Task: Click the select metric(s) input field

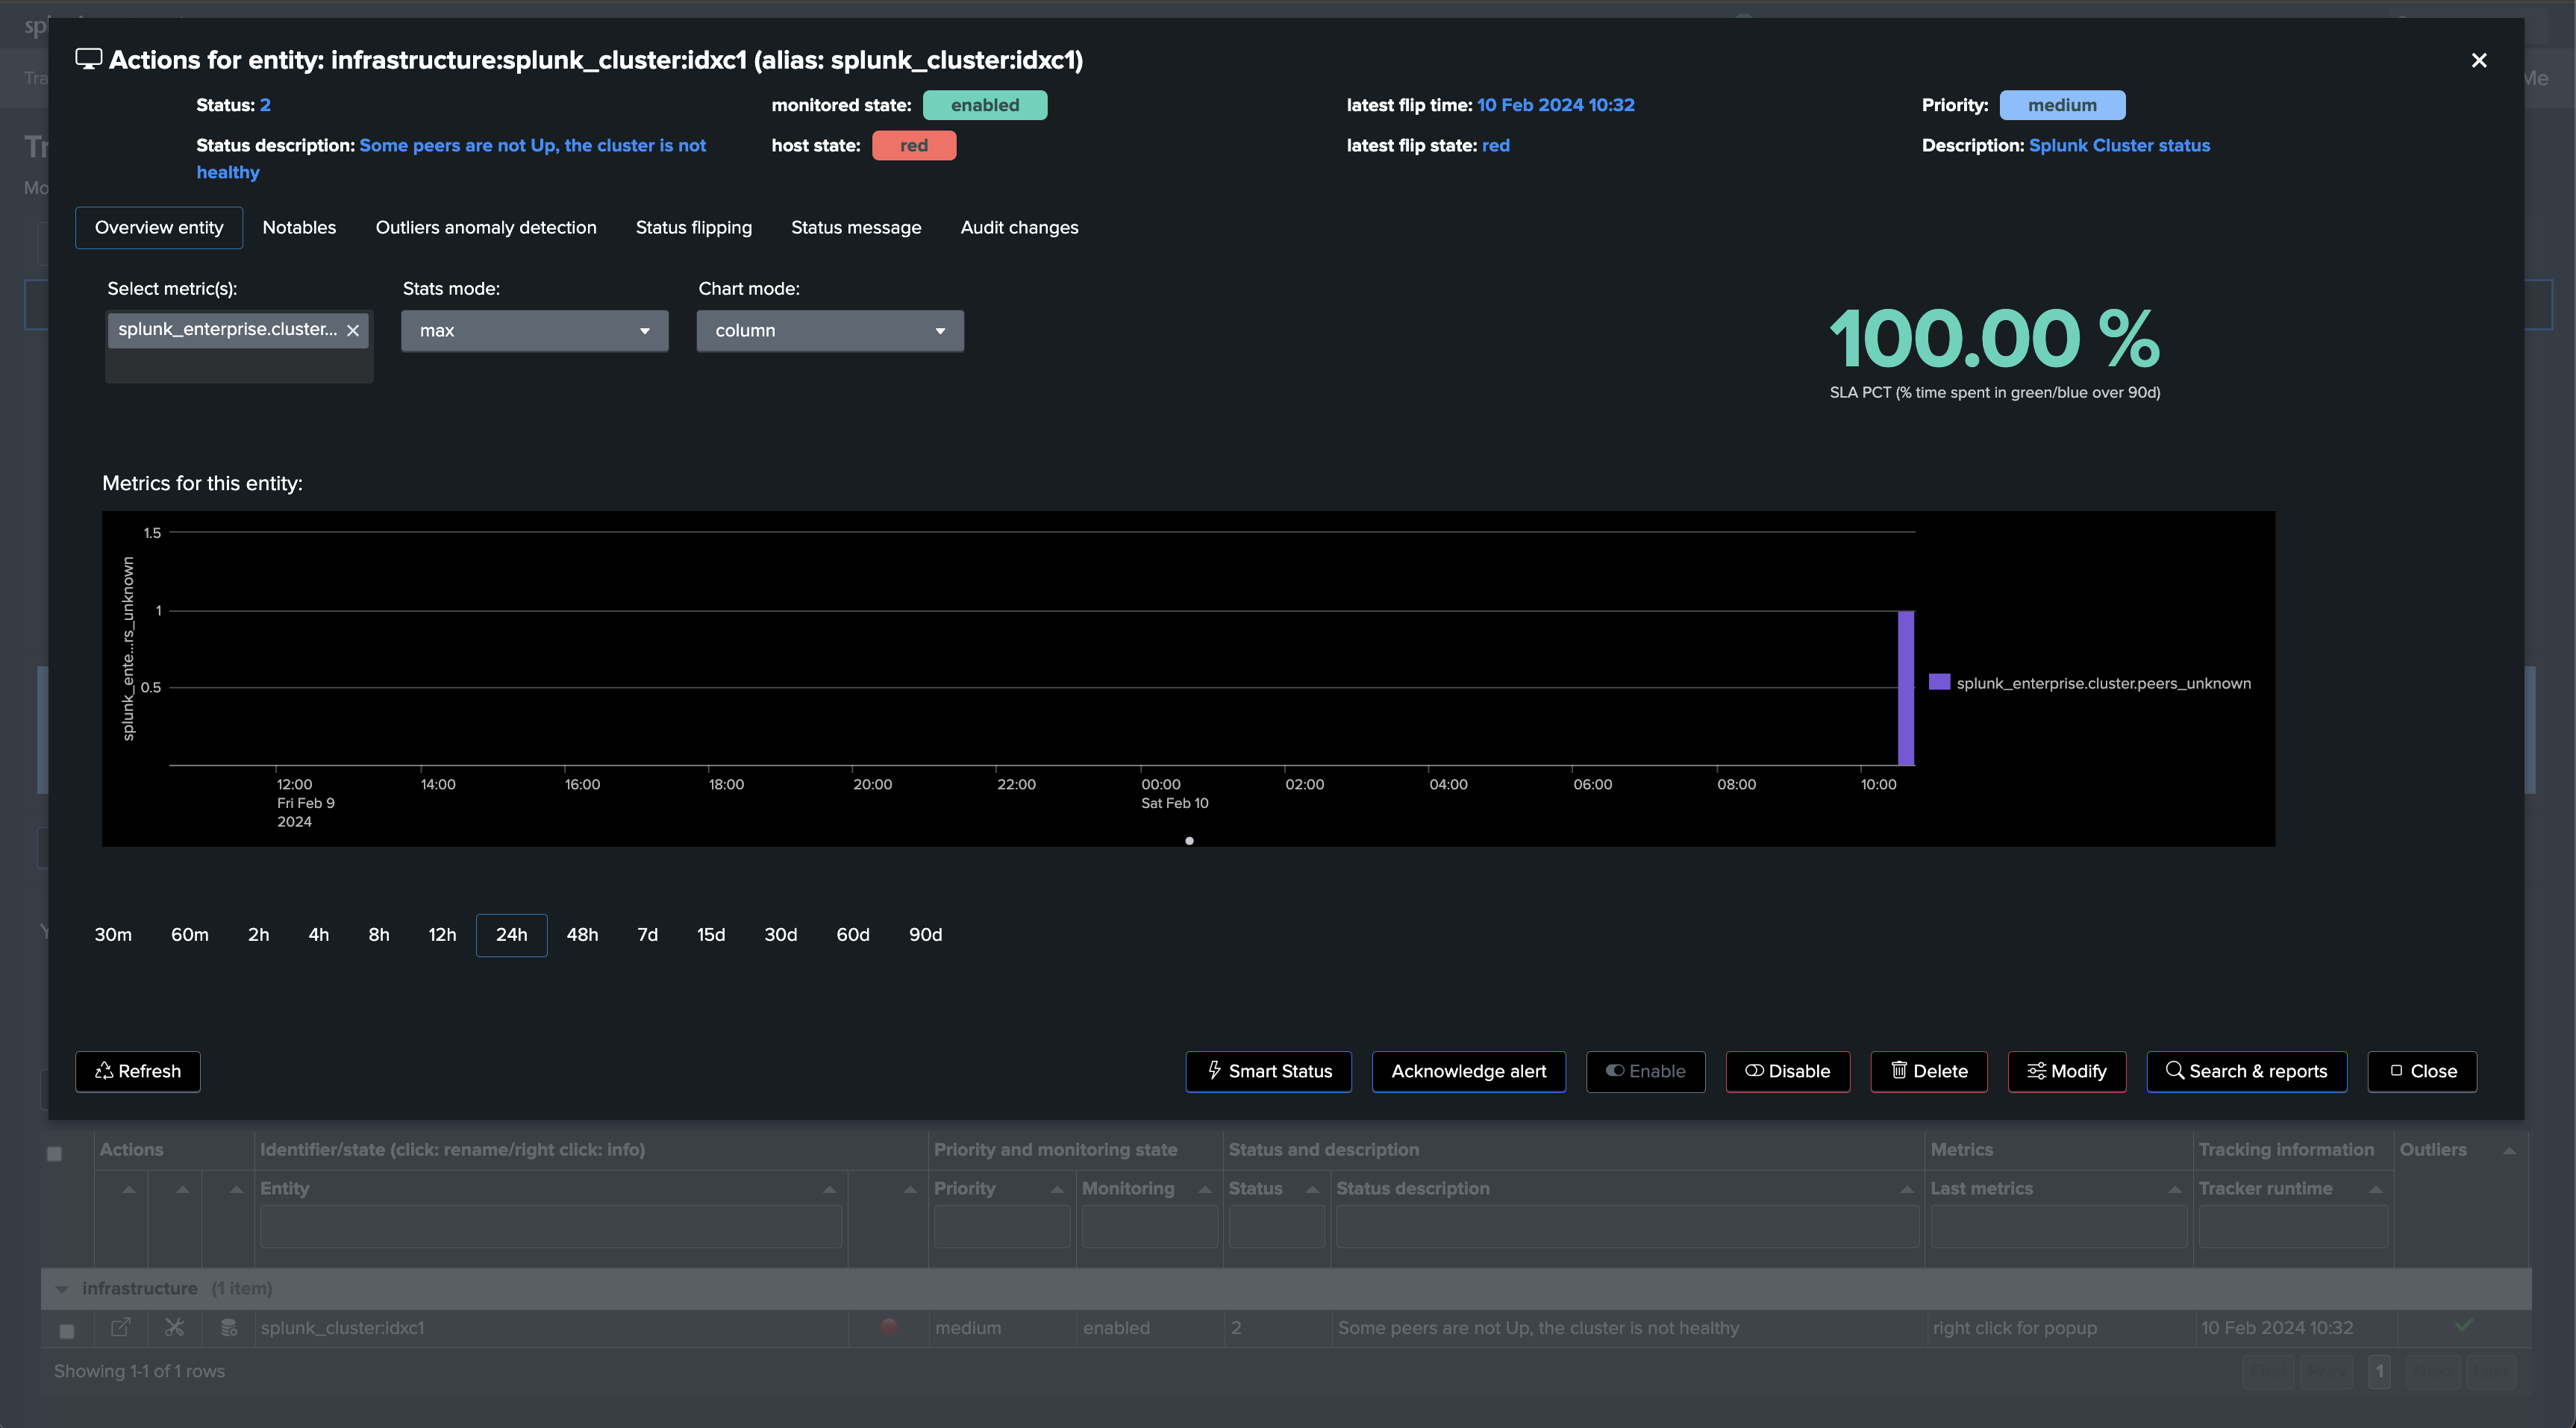Action: (239, 347)
